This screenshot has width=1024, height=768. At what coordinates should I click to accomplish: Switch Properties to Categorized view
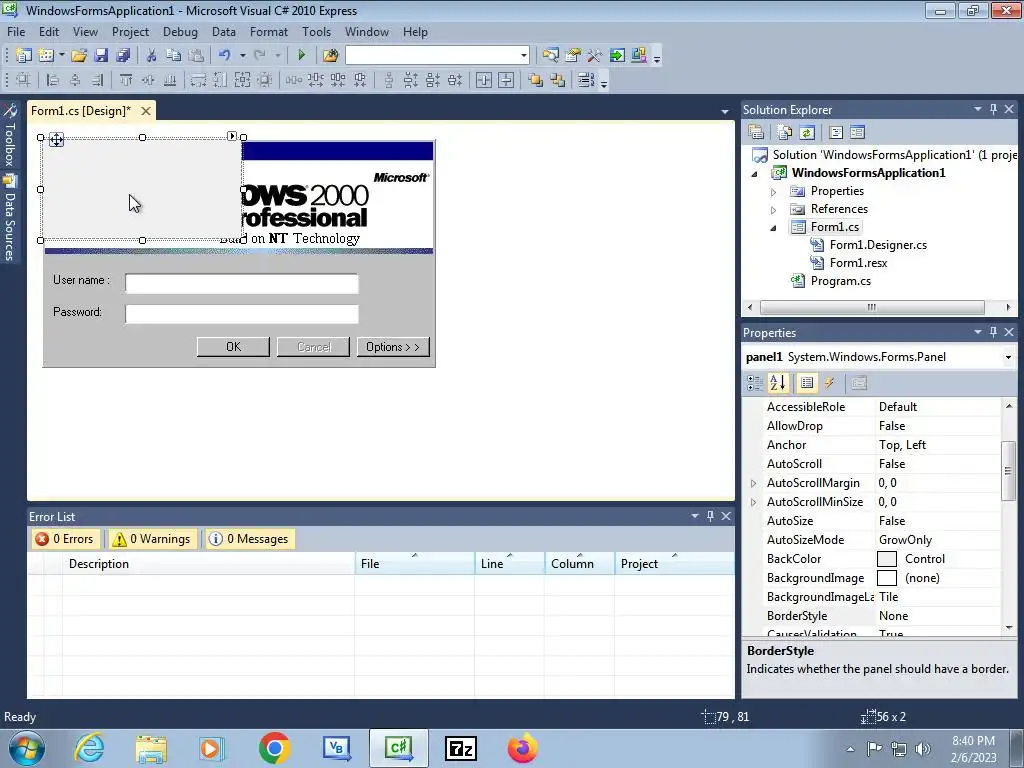(754, 383)
